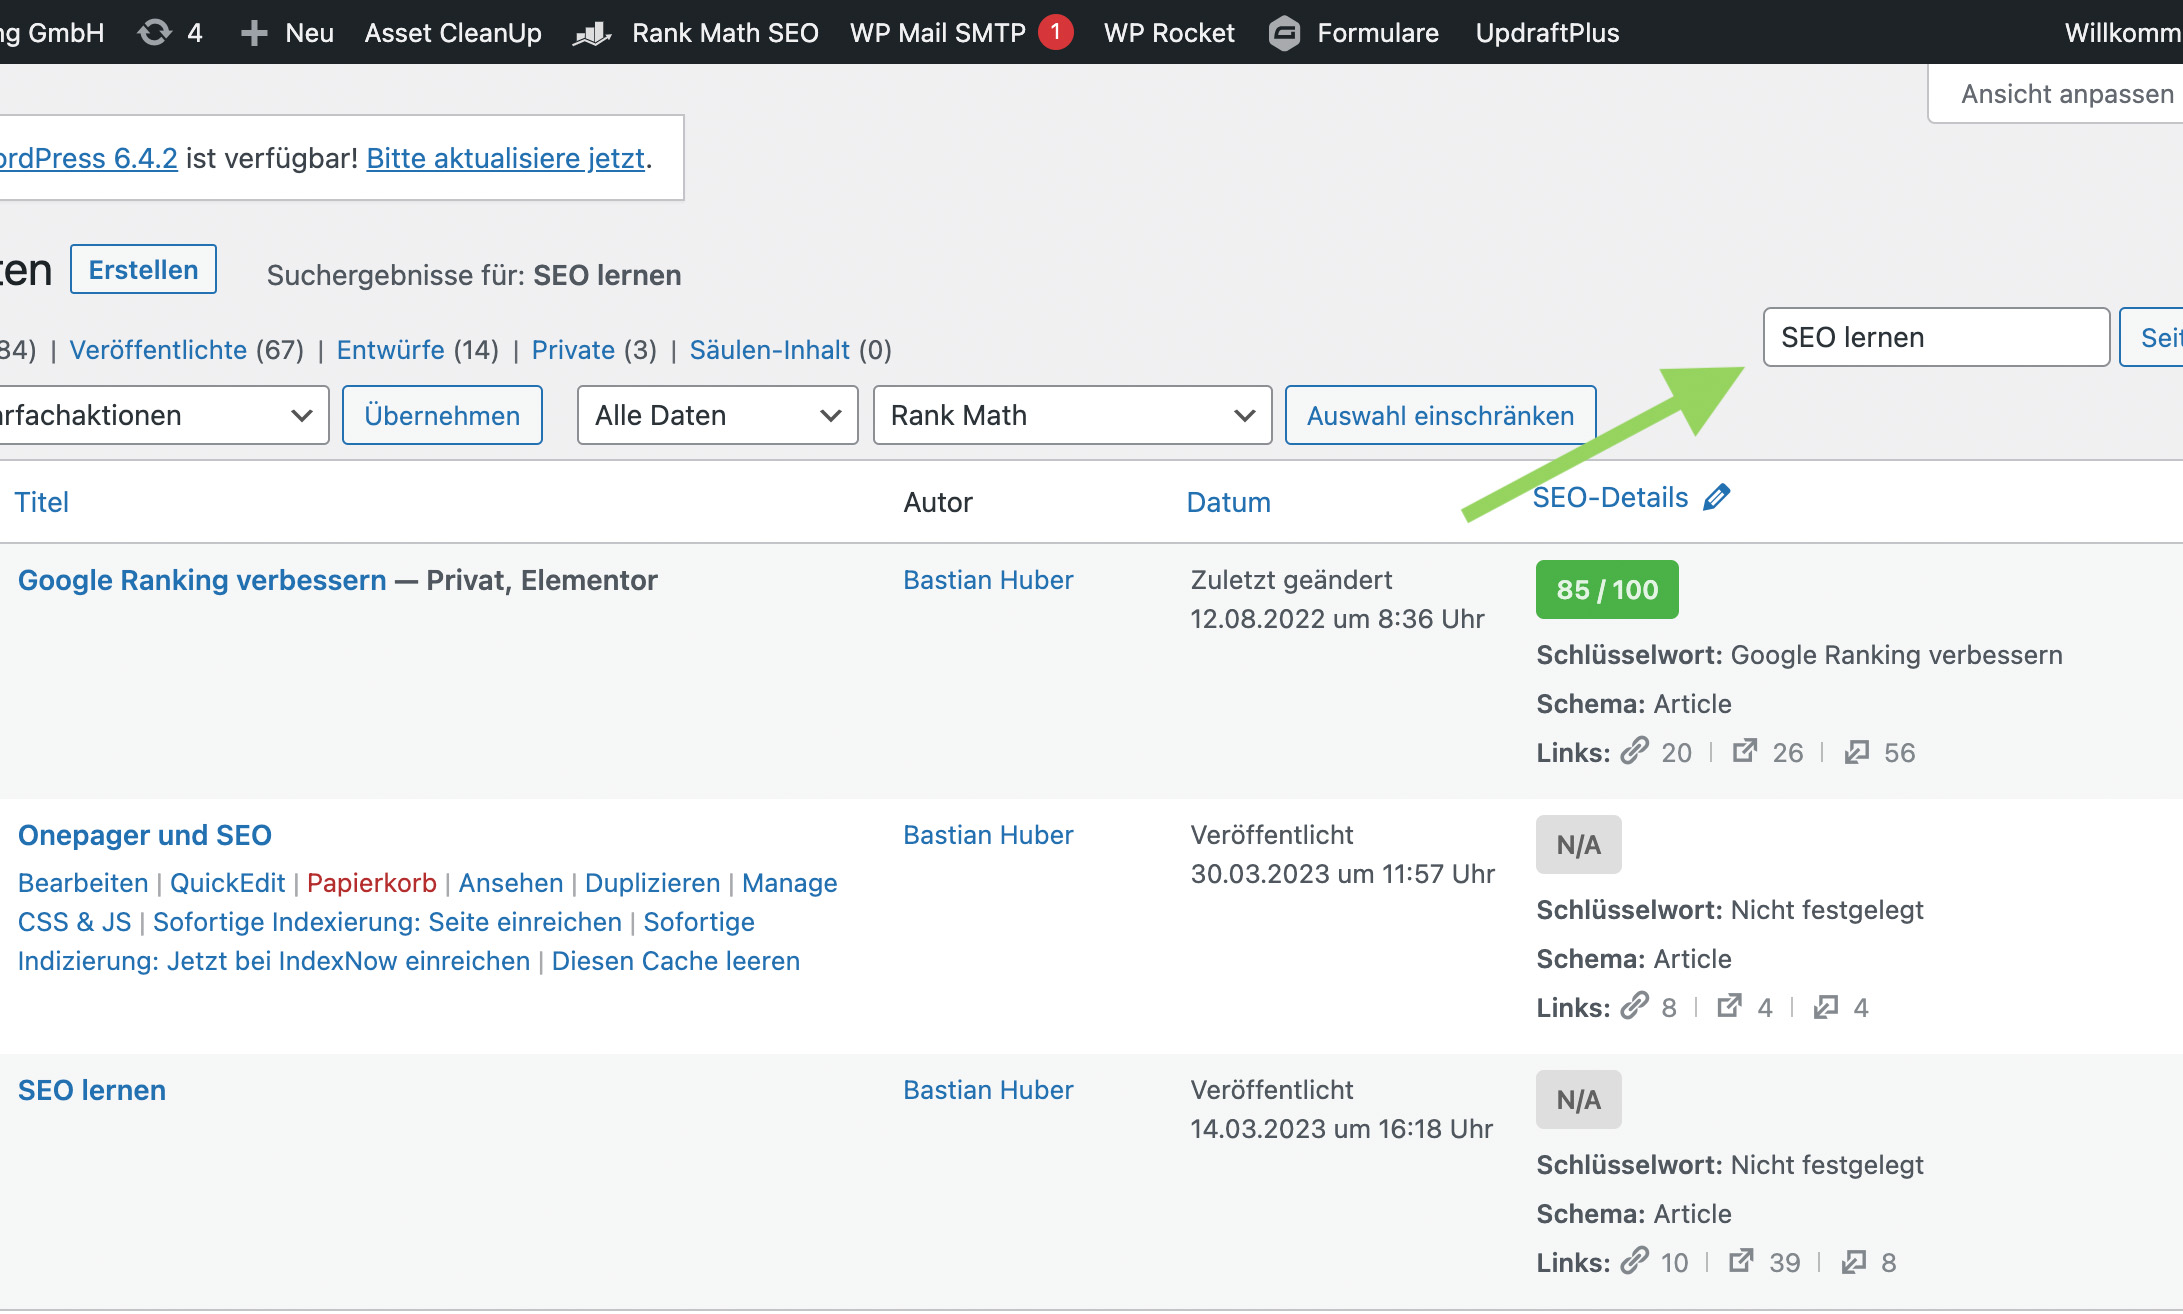2183x1314 pixels.
Task: Open the Alle Daten date filter dropdown
Action: (x=717, y=415)
